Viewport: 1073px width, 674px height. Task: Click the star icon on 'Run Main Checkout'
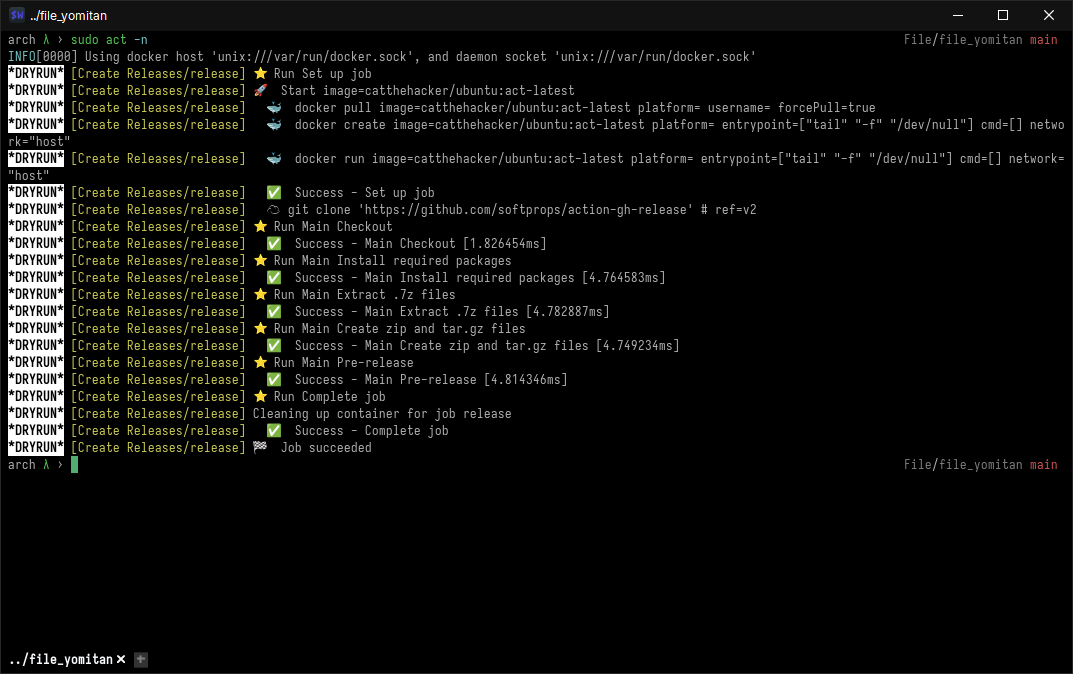tap(260, 226)
